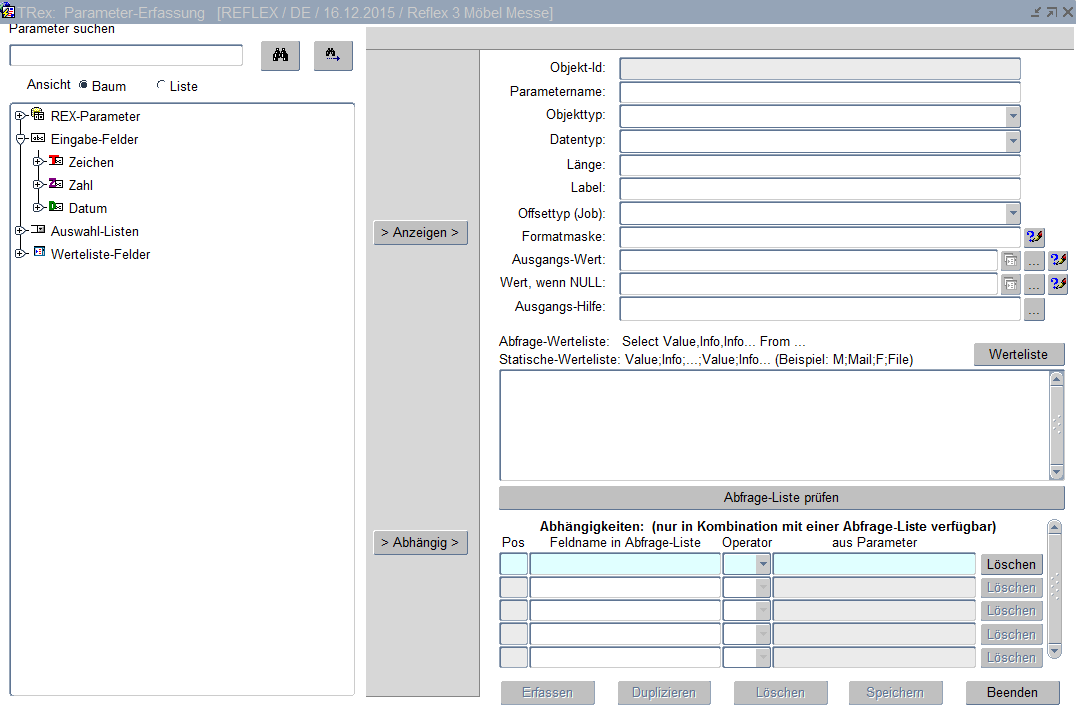Screen dimensions: 1076x716
Task: Select Auswahl-Listen in the tree
Action: click(94, 231)
